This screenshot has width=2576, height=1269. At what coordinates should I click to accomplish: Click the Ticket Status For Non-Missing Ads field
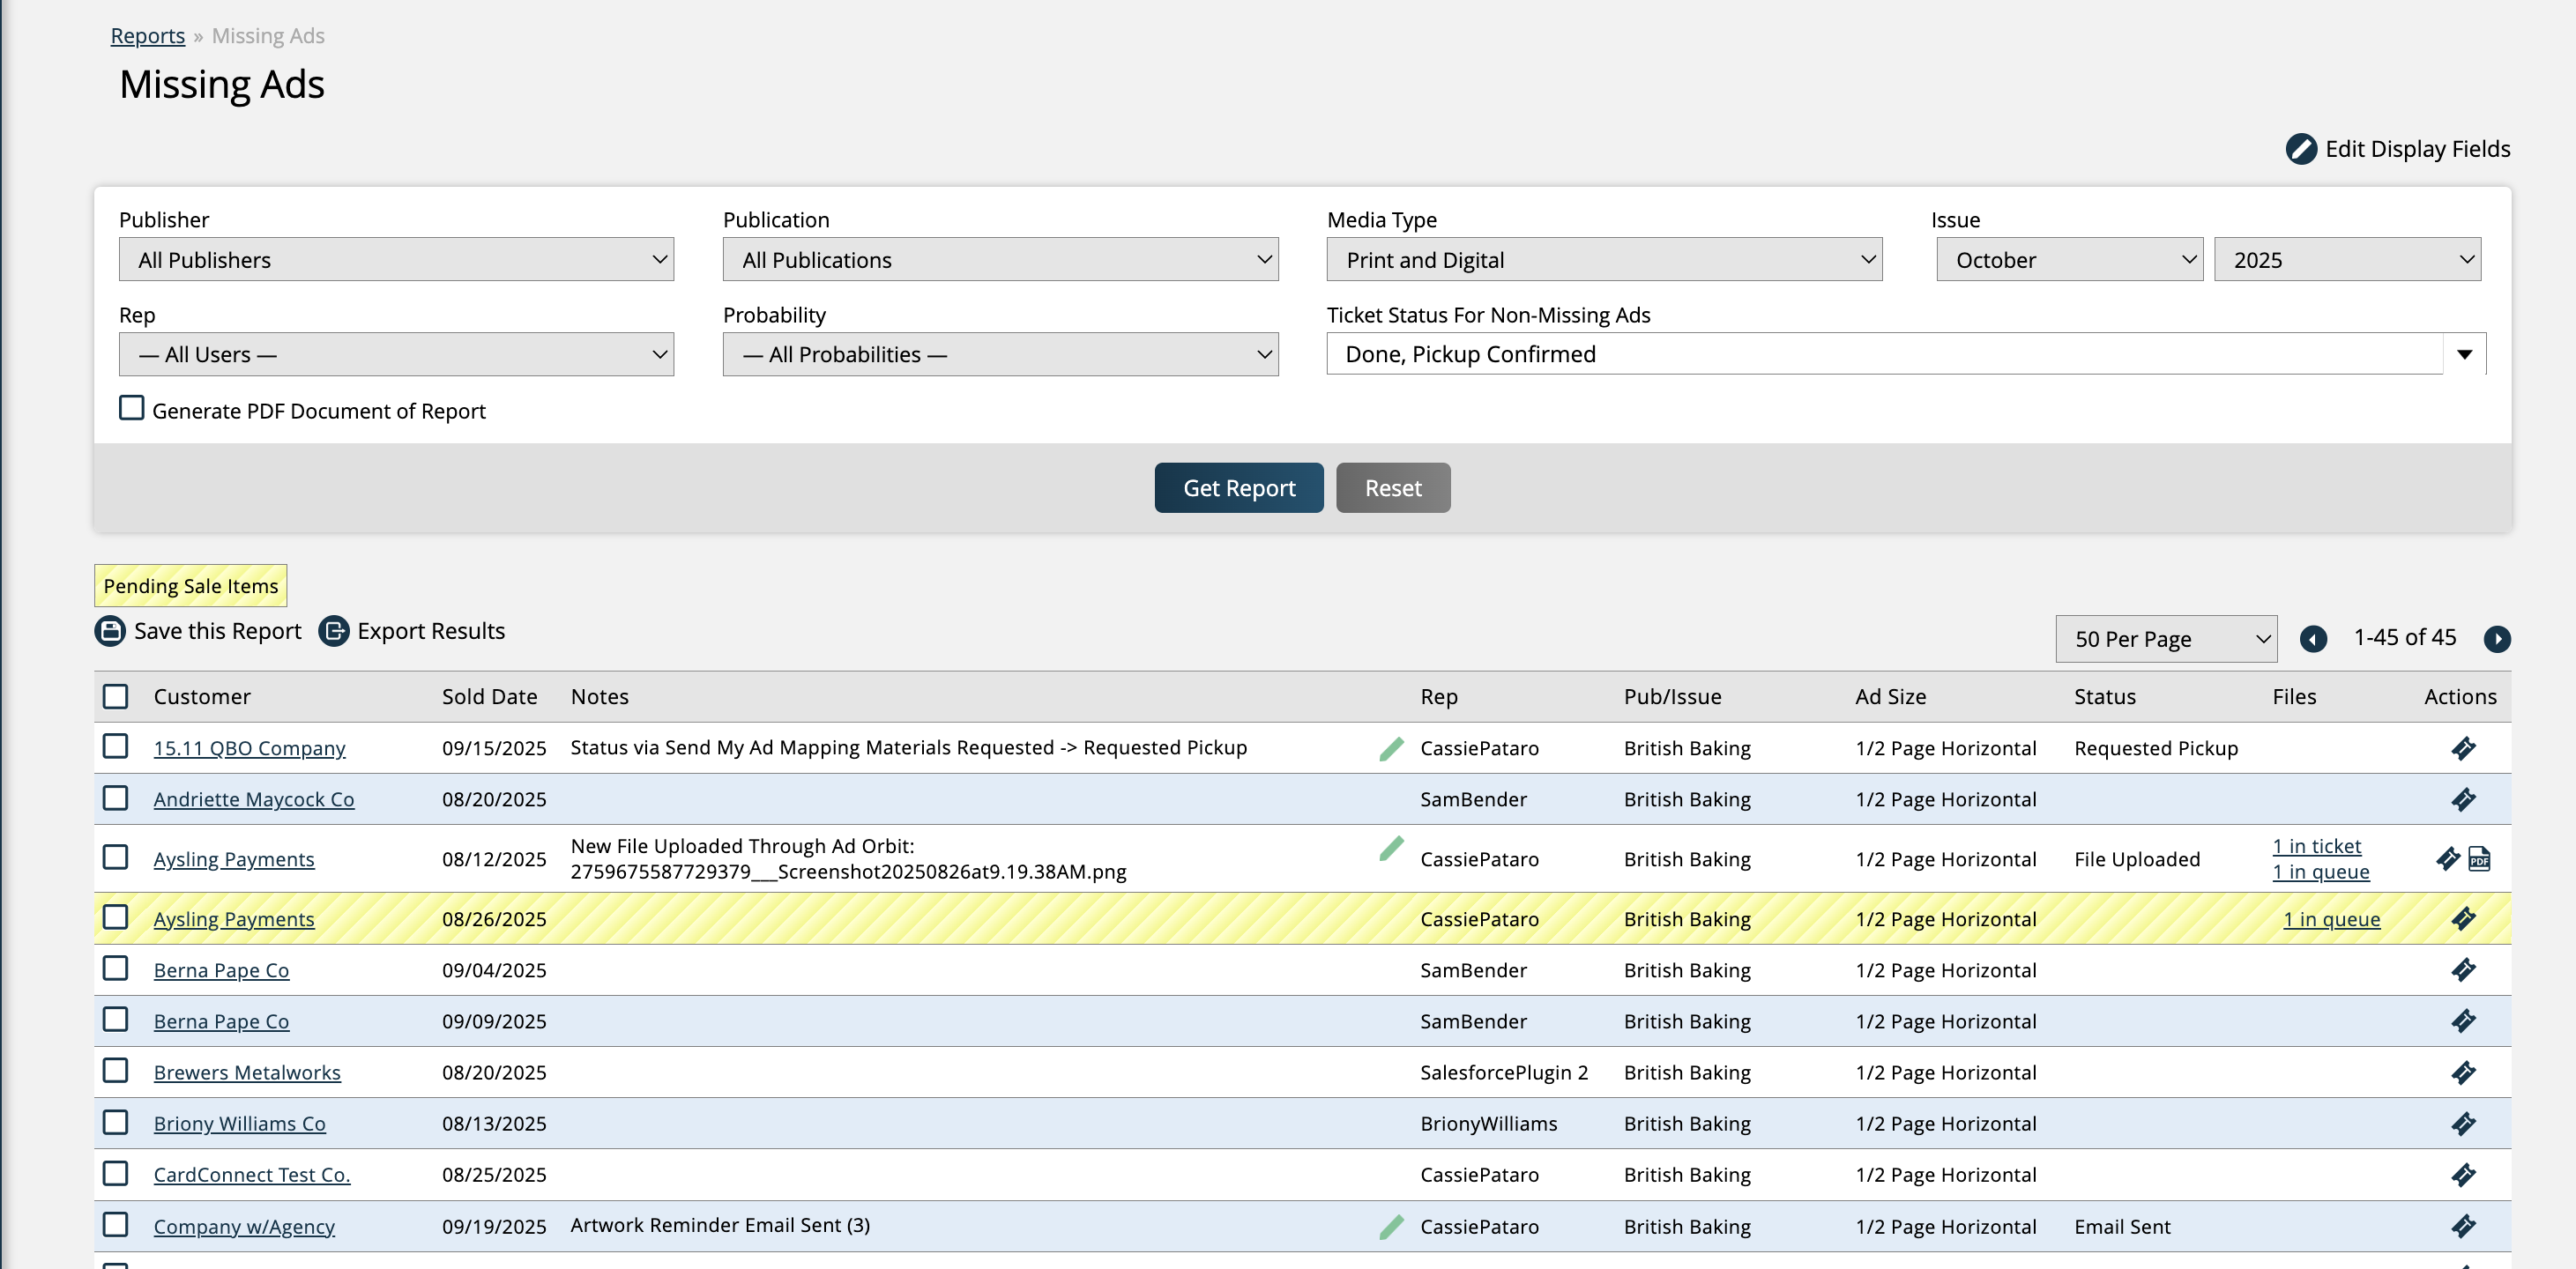(1884, 354)
